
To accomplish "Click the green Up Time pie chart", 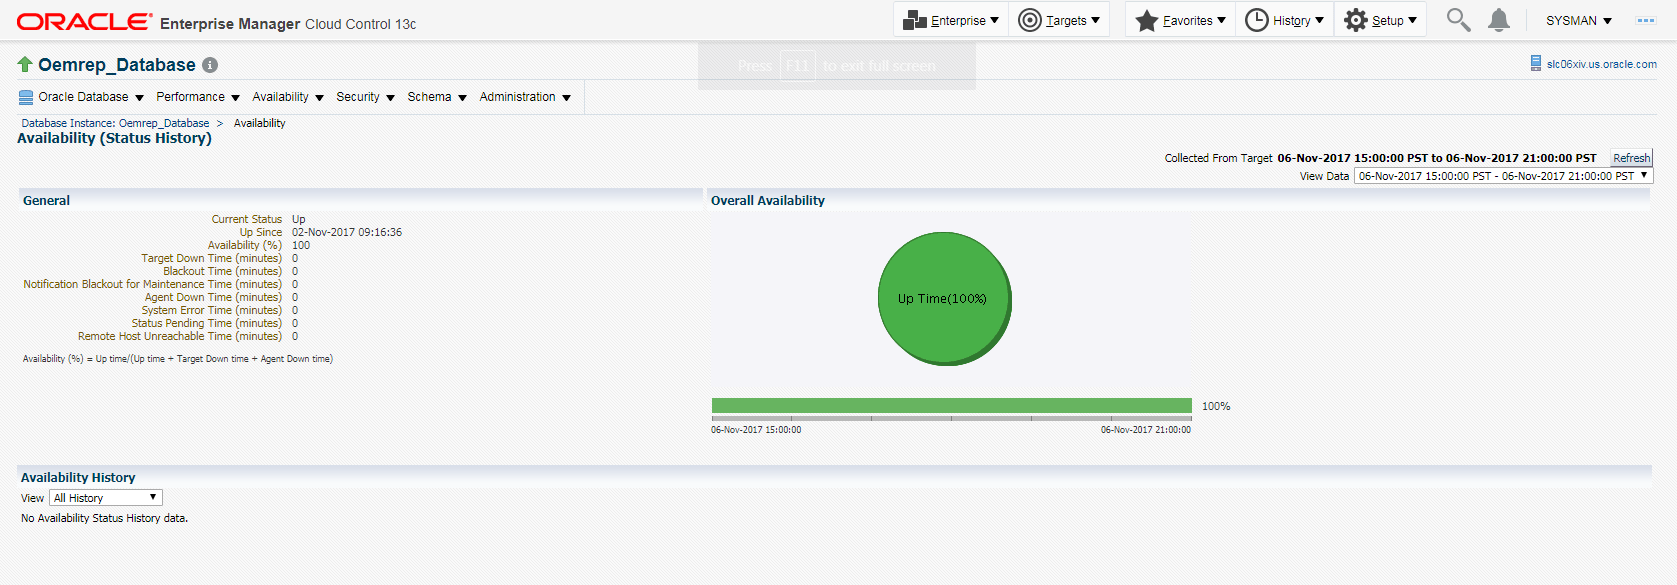I will pyautogui.click(x=944, y=299).
